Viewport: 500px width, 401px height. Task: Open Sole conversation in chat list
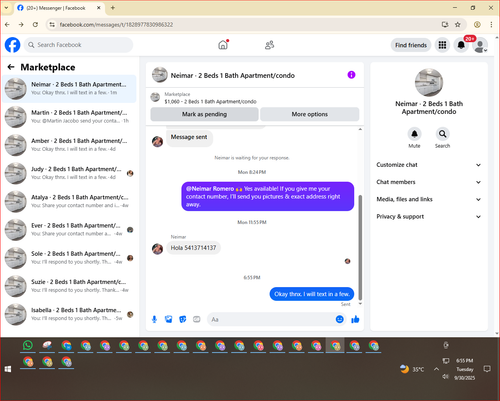click(69, 258)
